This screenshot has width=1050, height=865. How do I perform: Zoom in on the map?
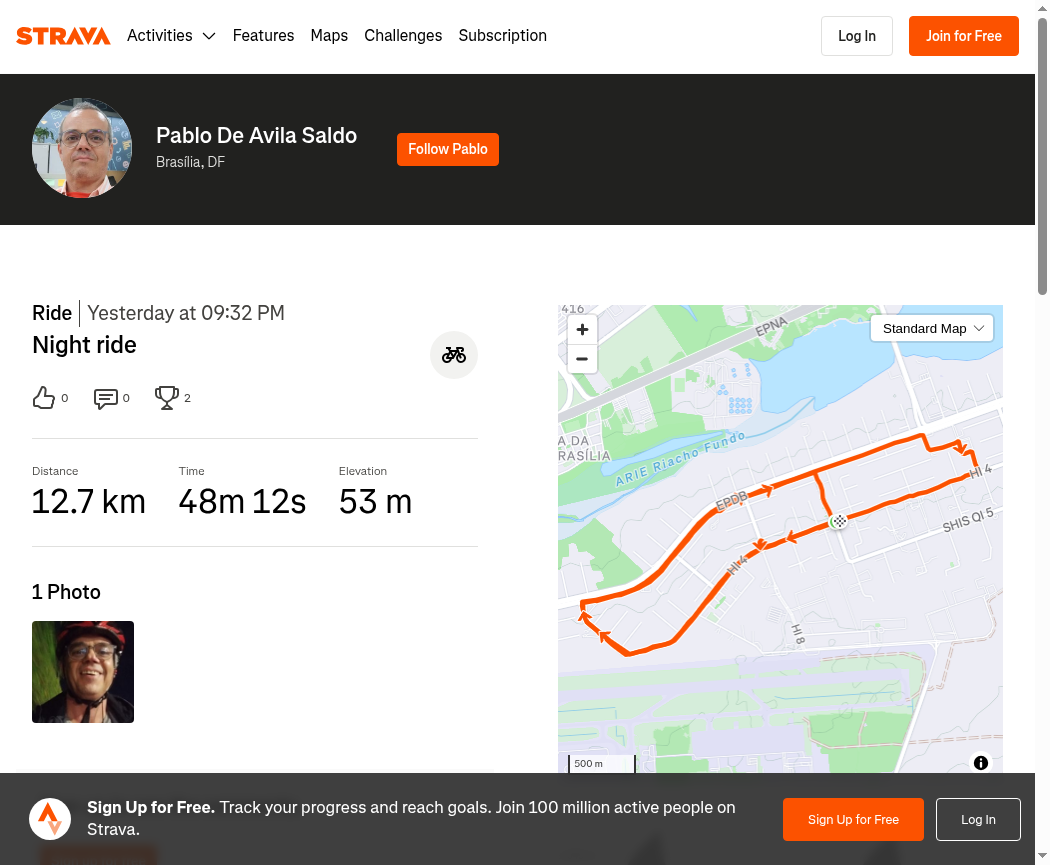(582, 329)
